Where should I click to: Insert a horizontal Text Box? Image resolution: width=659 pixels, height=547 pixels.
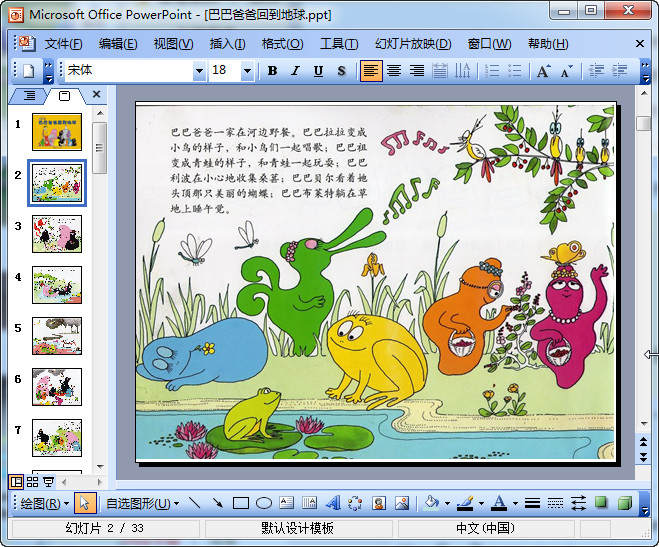pyautogui.click(x=287, y=503)
